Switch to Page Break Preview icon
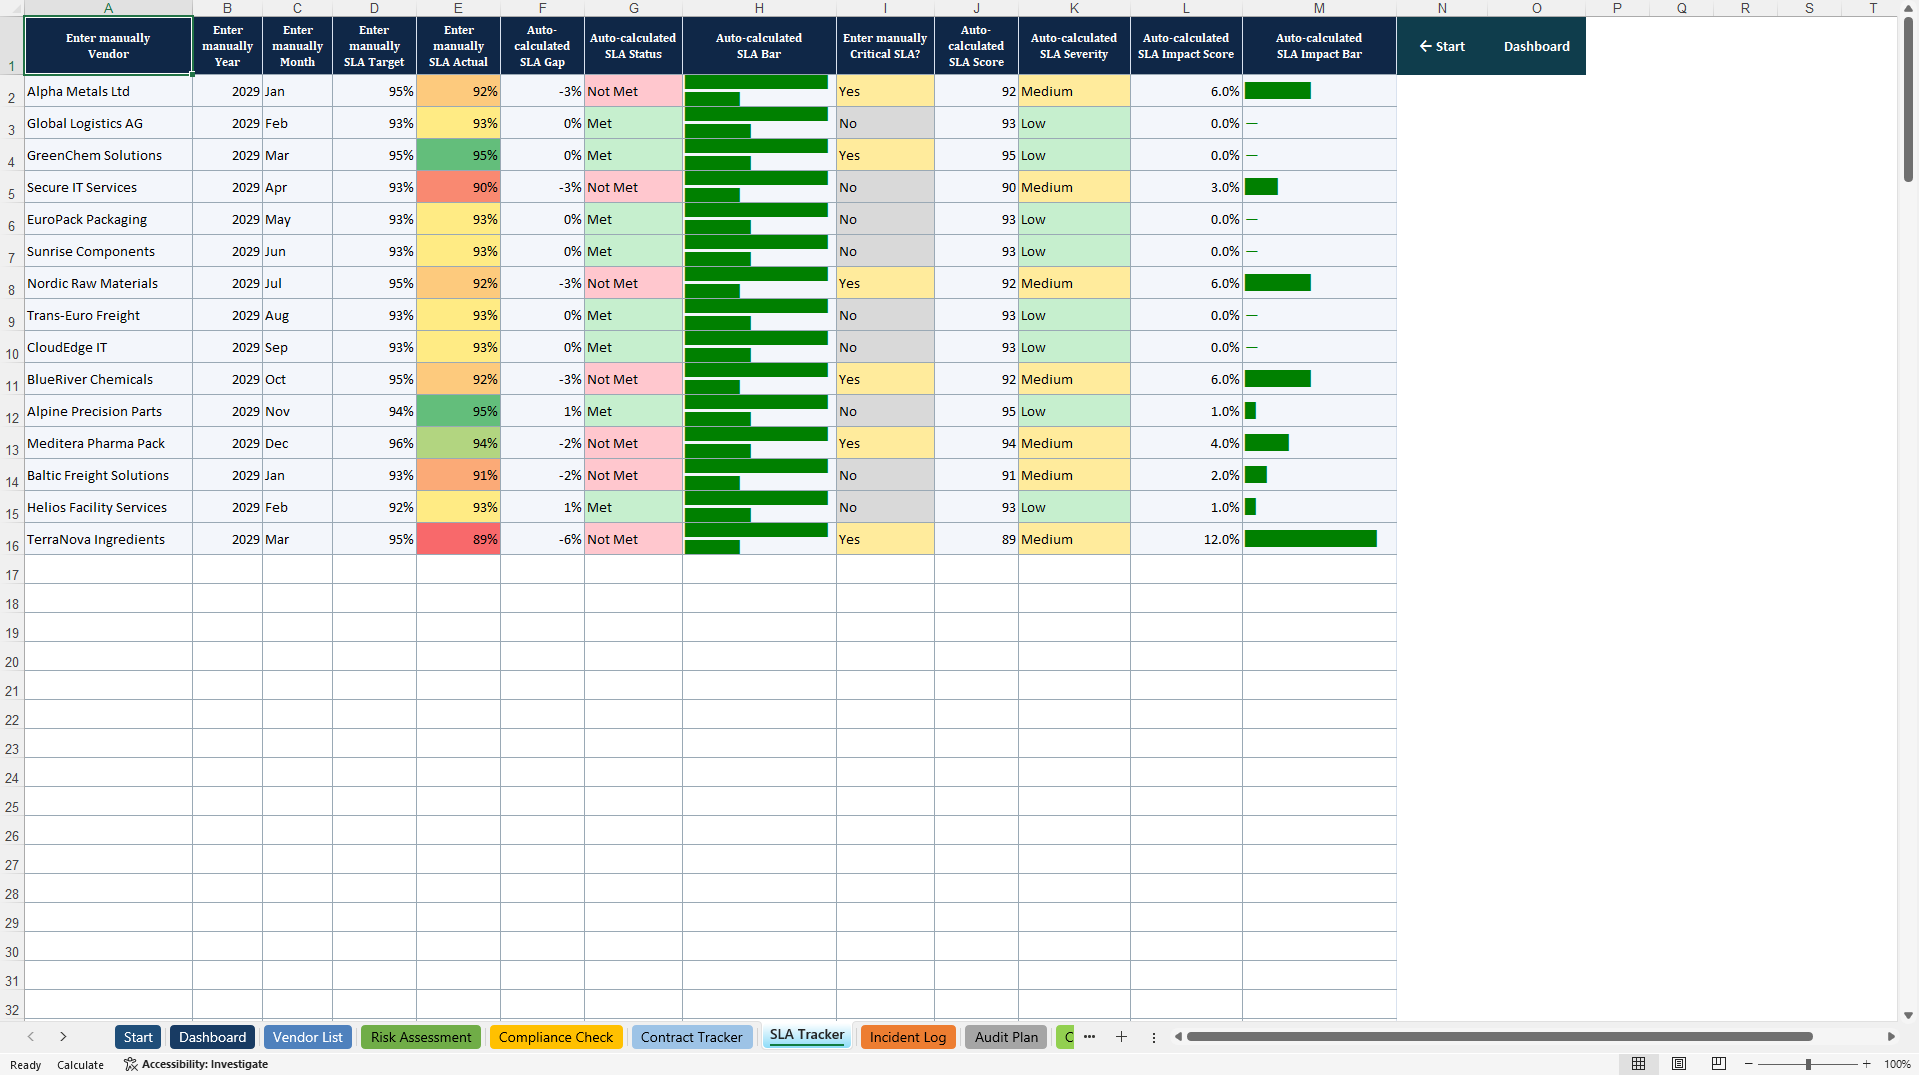This screenshot has width=1919, height=1075. point(1719,1064)
